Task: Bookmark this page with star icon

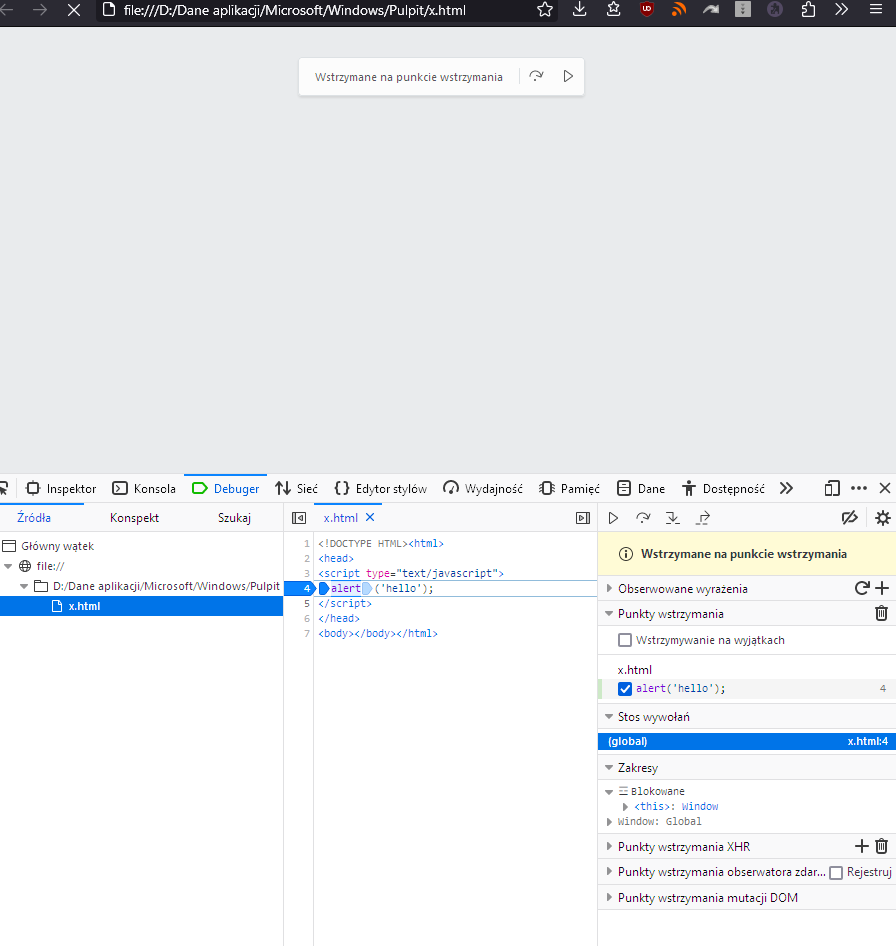Action: pyautogui.click(x=545, y=9)
